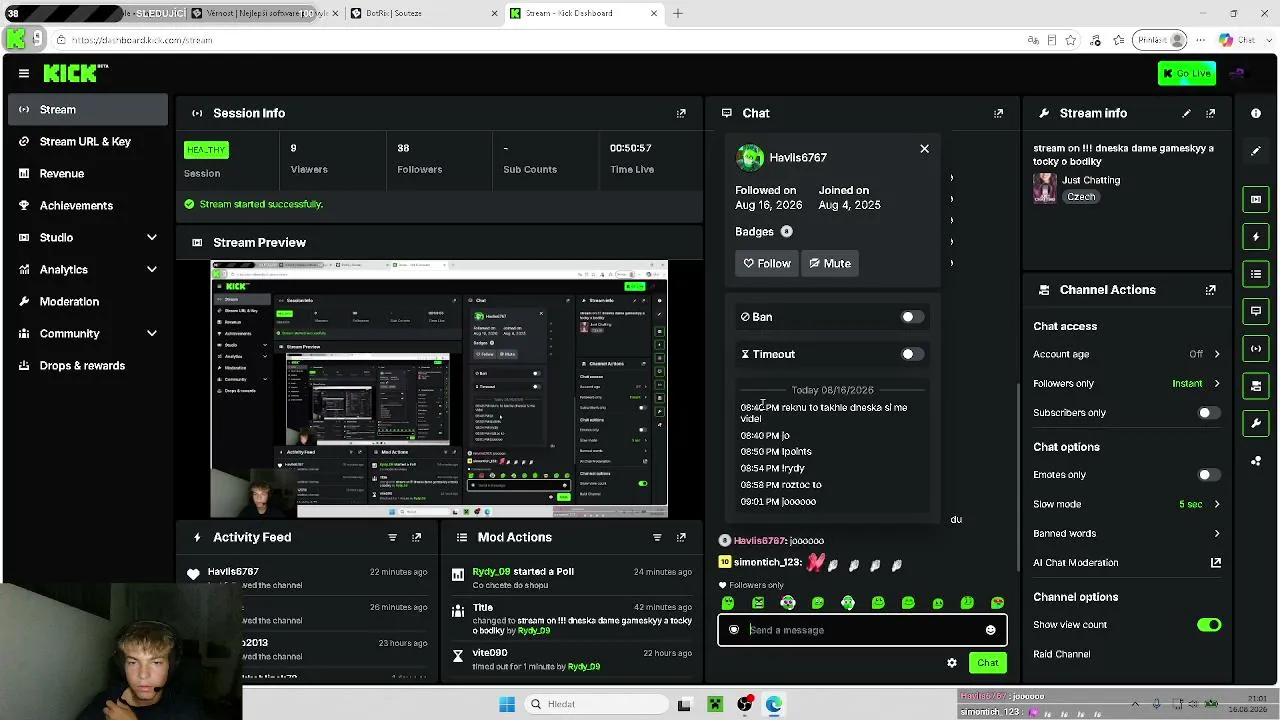
Task: Pop out the Channel Actions panel
Action: coord(1211,290)
